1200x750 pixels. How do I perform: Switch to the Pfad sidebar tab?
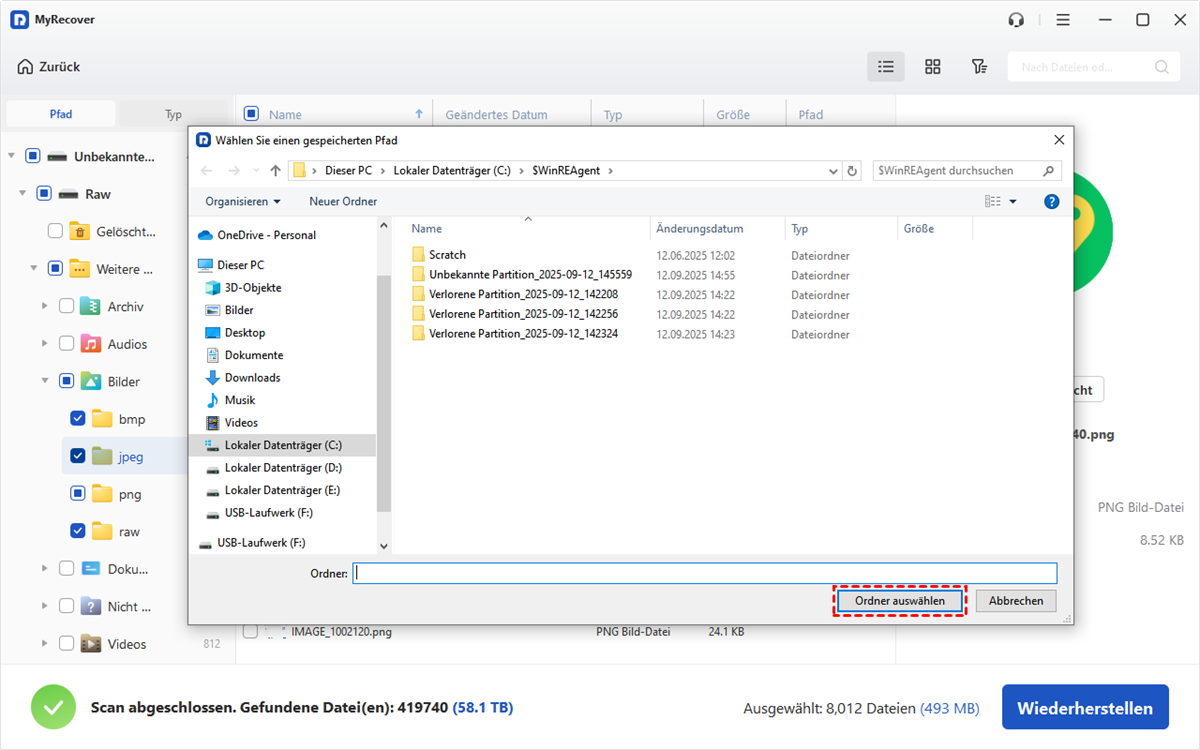click(x=61, y=114)
